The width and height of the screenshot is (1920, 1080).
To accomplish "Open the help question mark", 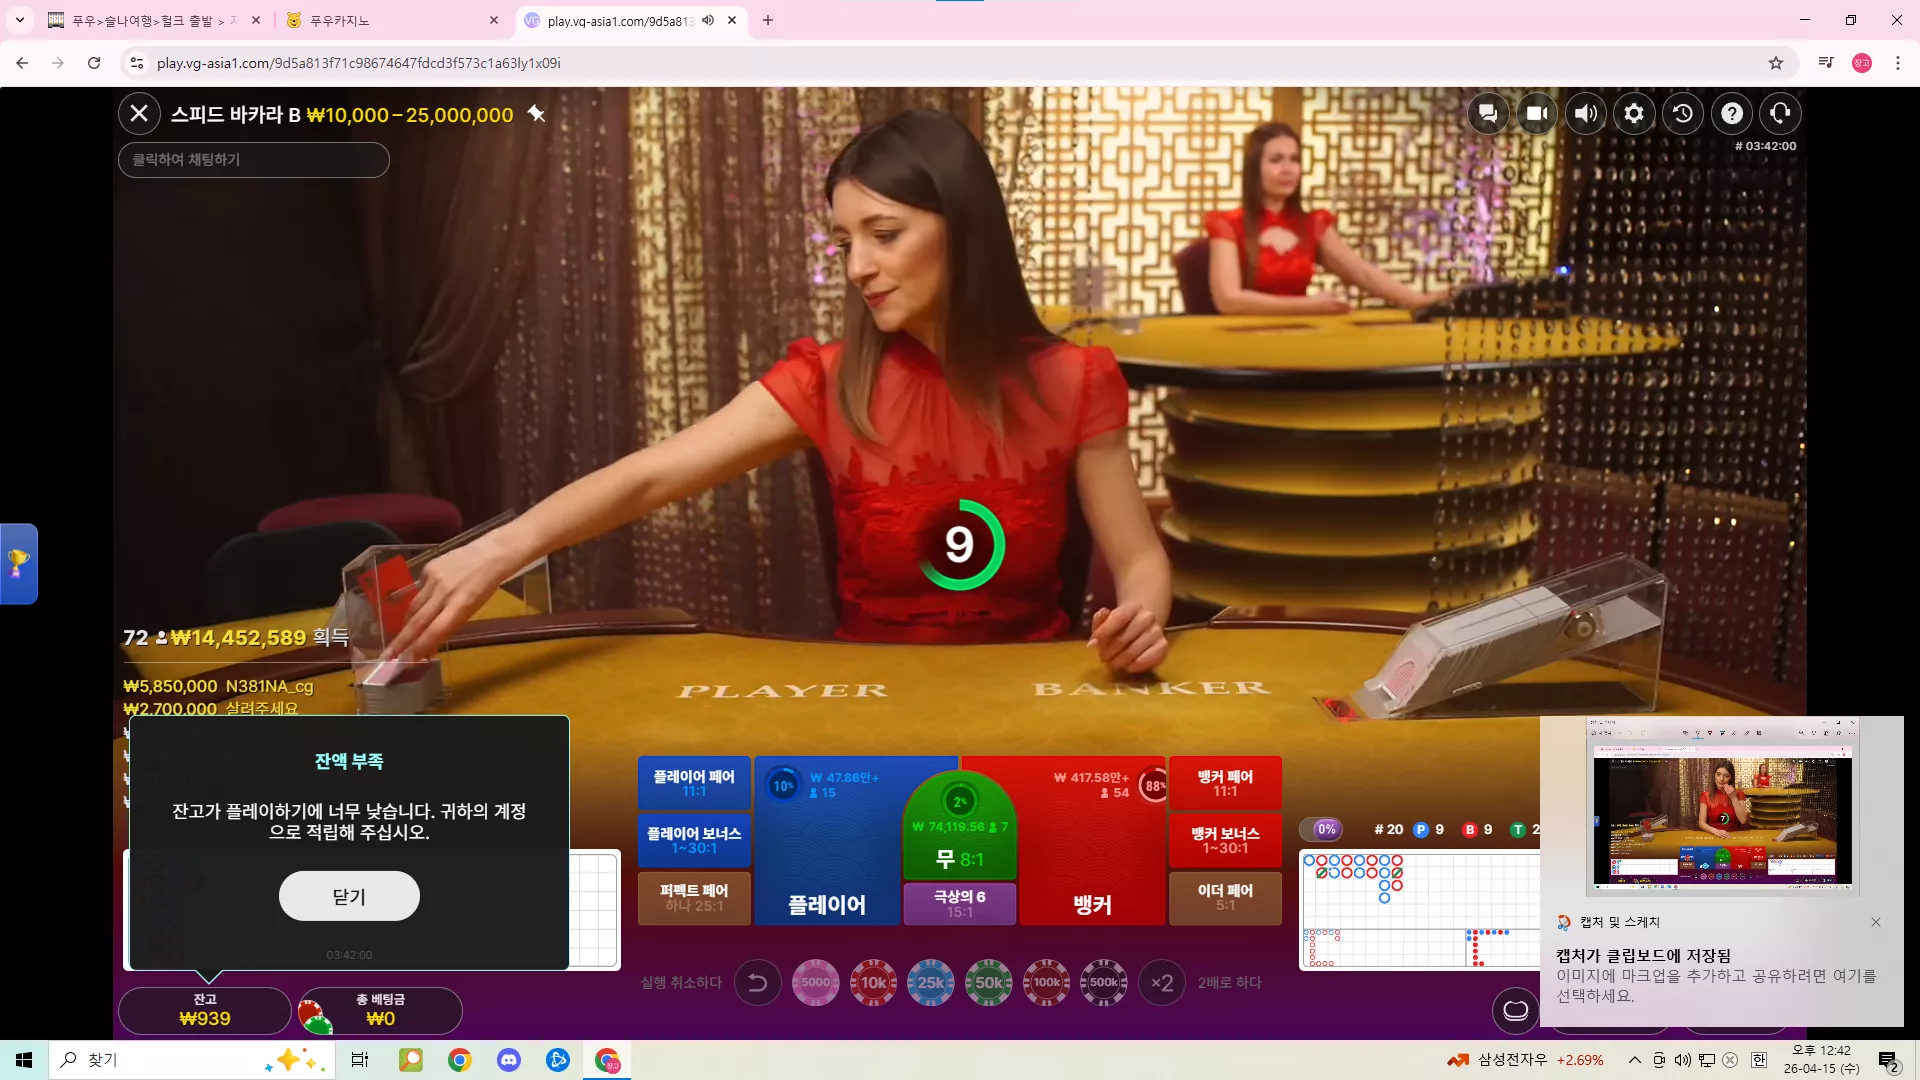I will [1732, 114].
